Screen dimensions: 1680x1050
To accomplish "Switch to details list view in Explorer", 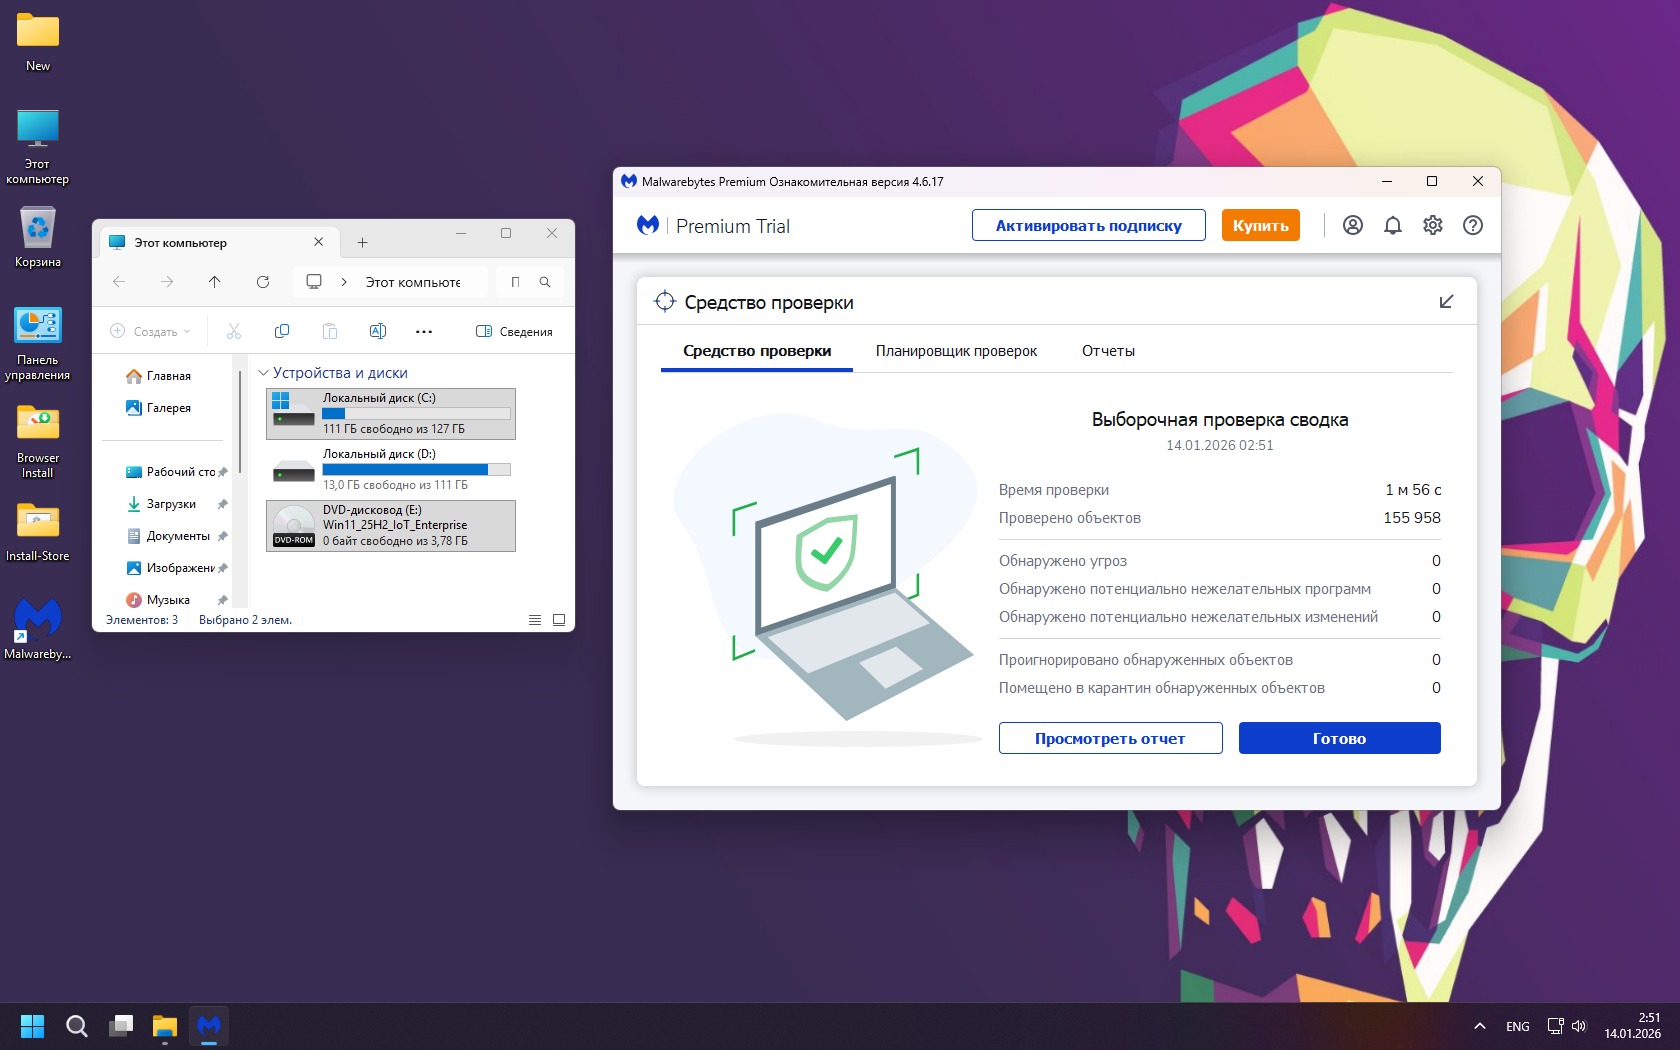I will [x=535, y=620].
